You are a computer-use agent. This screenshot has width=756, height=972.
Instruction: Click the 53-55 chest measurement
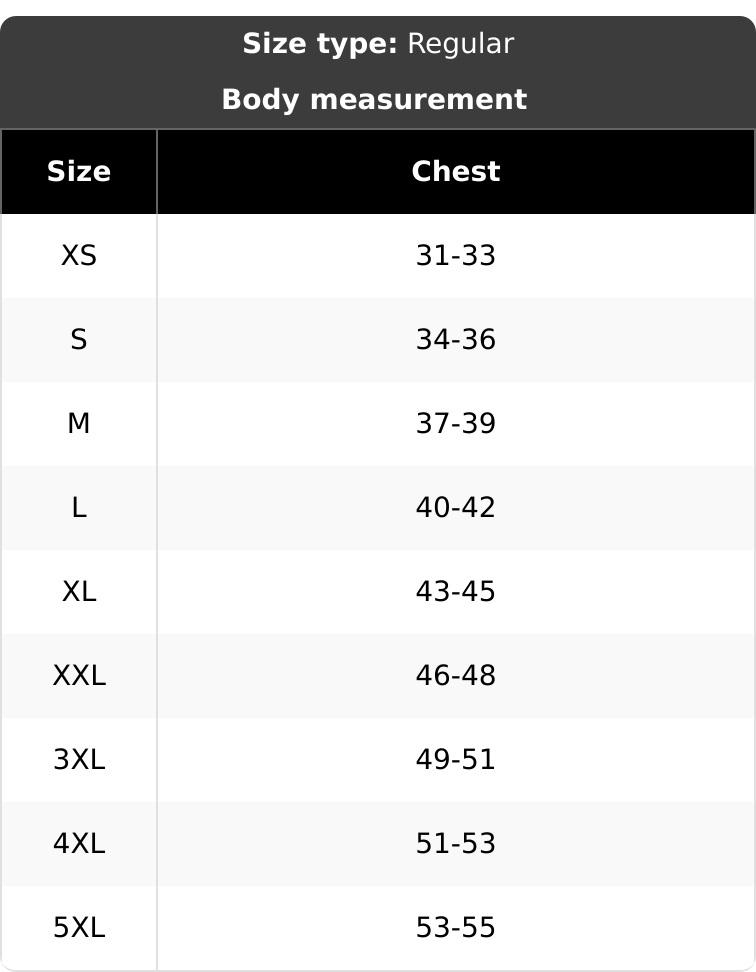pyautogui.click(x=455, y=928)
